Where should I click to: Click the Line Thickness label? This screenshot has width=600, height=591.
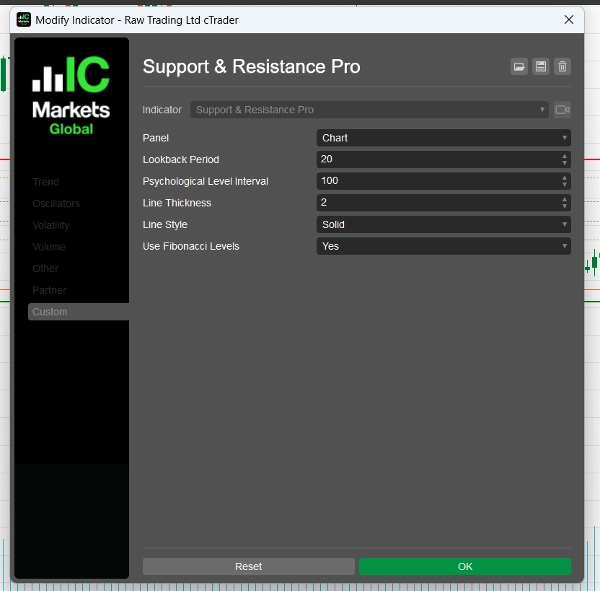click(x=177, y=203)
